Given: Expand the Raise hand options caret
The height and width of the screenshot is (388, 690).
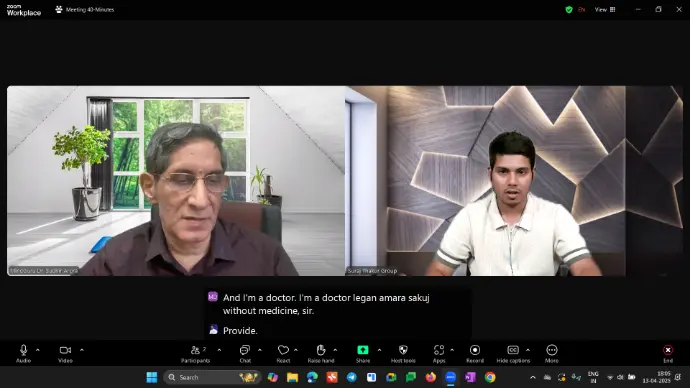Looking at the screenshot, I should [335, 350].
